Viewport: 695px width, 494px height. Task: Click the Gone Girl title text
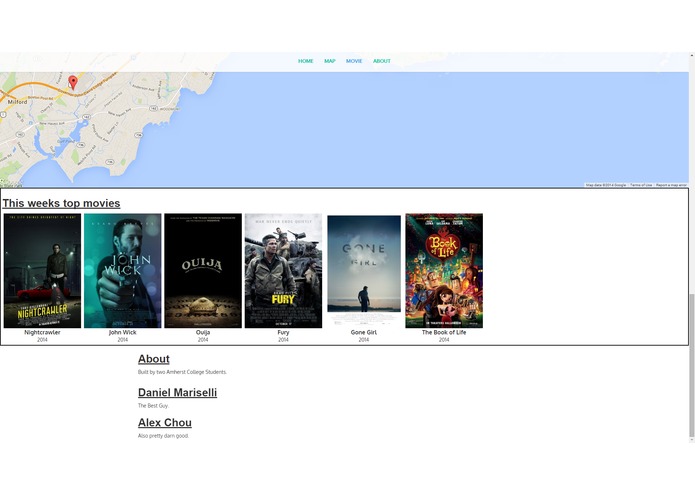[x=364, y=332]
